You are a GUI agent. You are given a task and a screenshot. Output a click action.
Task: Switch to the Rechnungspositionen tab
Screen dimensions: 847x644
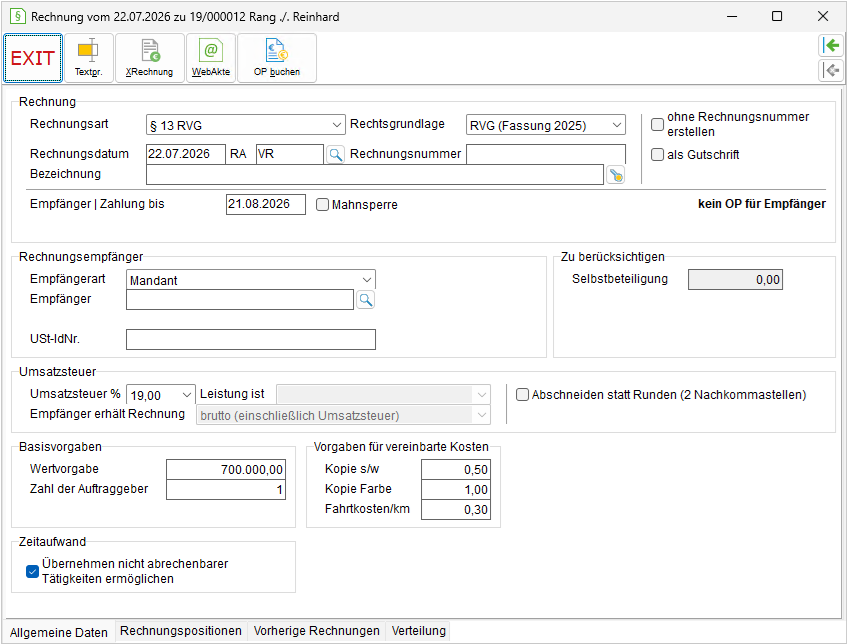[x=180, y=630]
